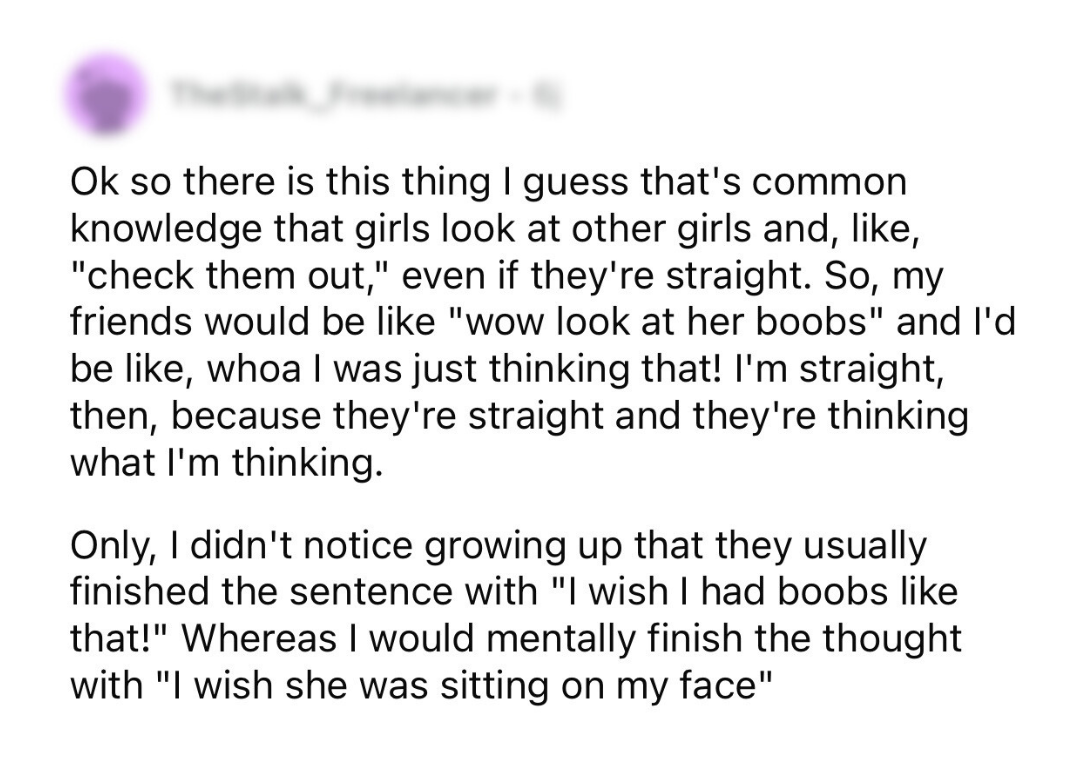
Task: Open the blurred username beside avatar
Action: point(366,98)
